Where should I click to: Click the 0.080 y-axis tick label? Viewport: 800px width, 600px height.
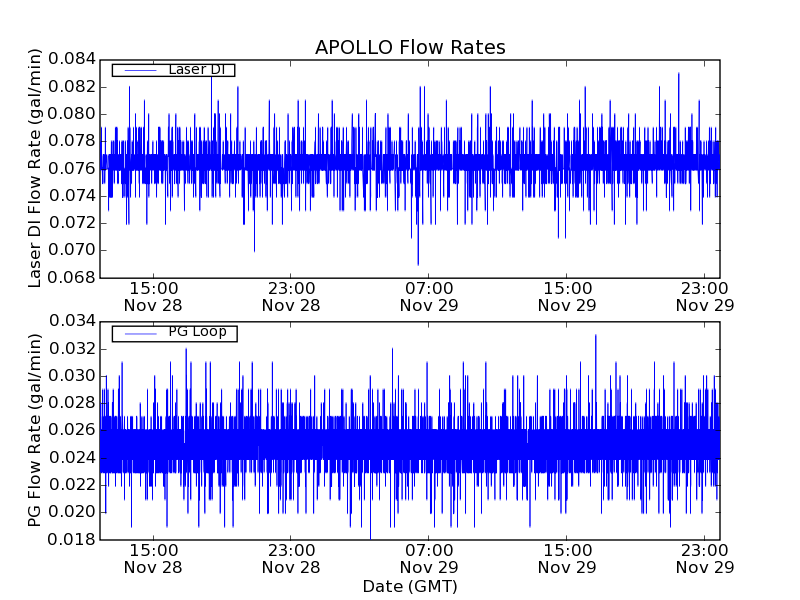[x=72, y=114]
